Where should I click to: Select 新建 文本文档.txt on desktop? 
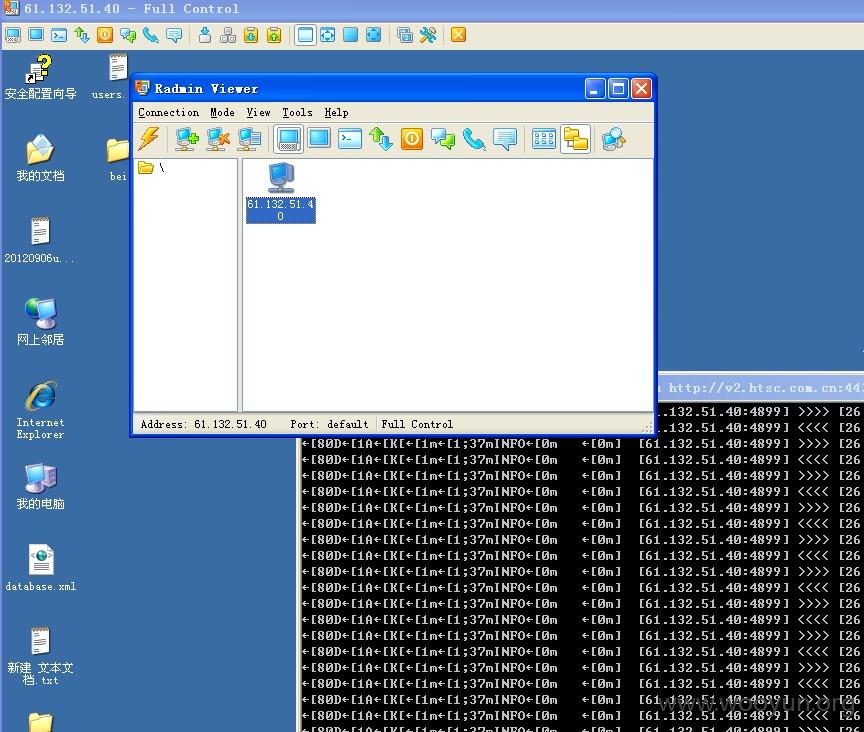[40, 656]
